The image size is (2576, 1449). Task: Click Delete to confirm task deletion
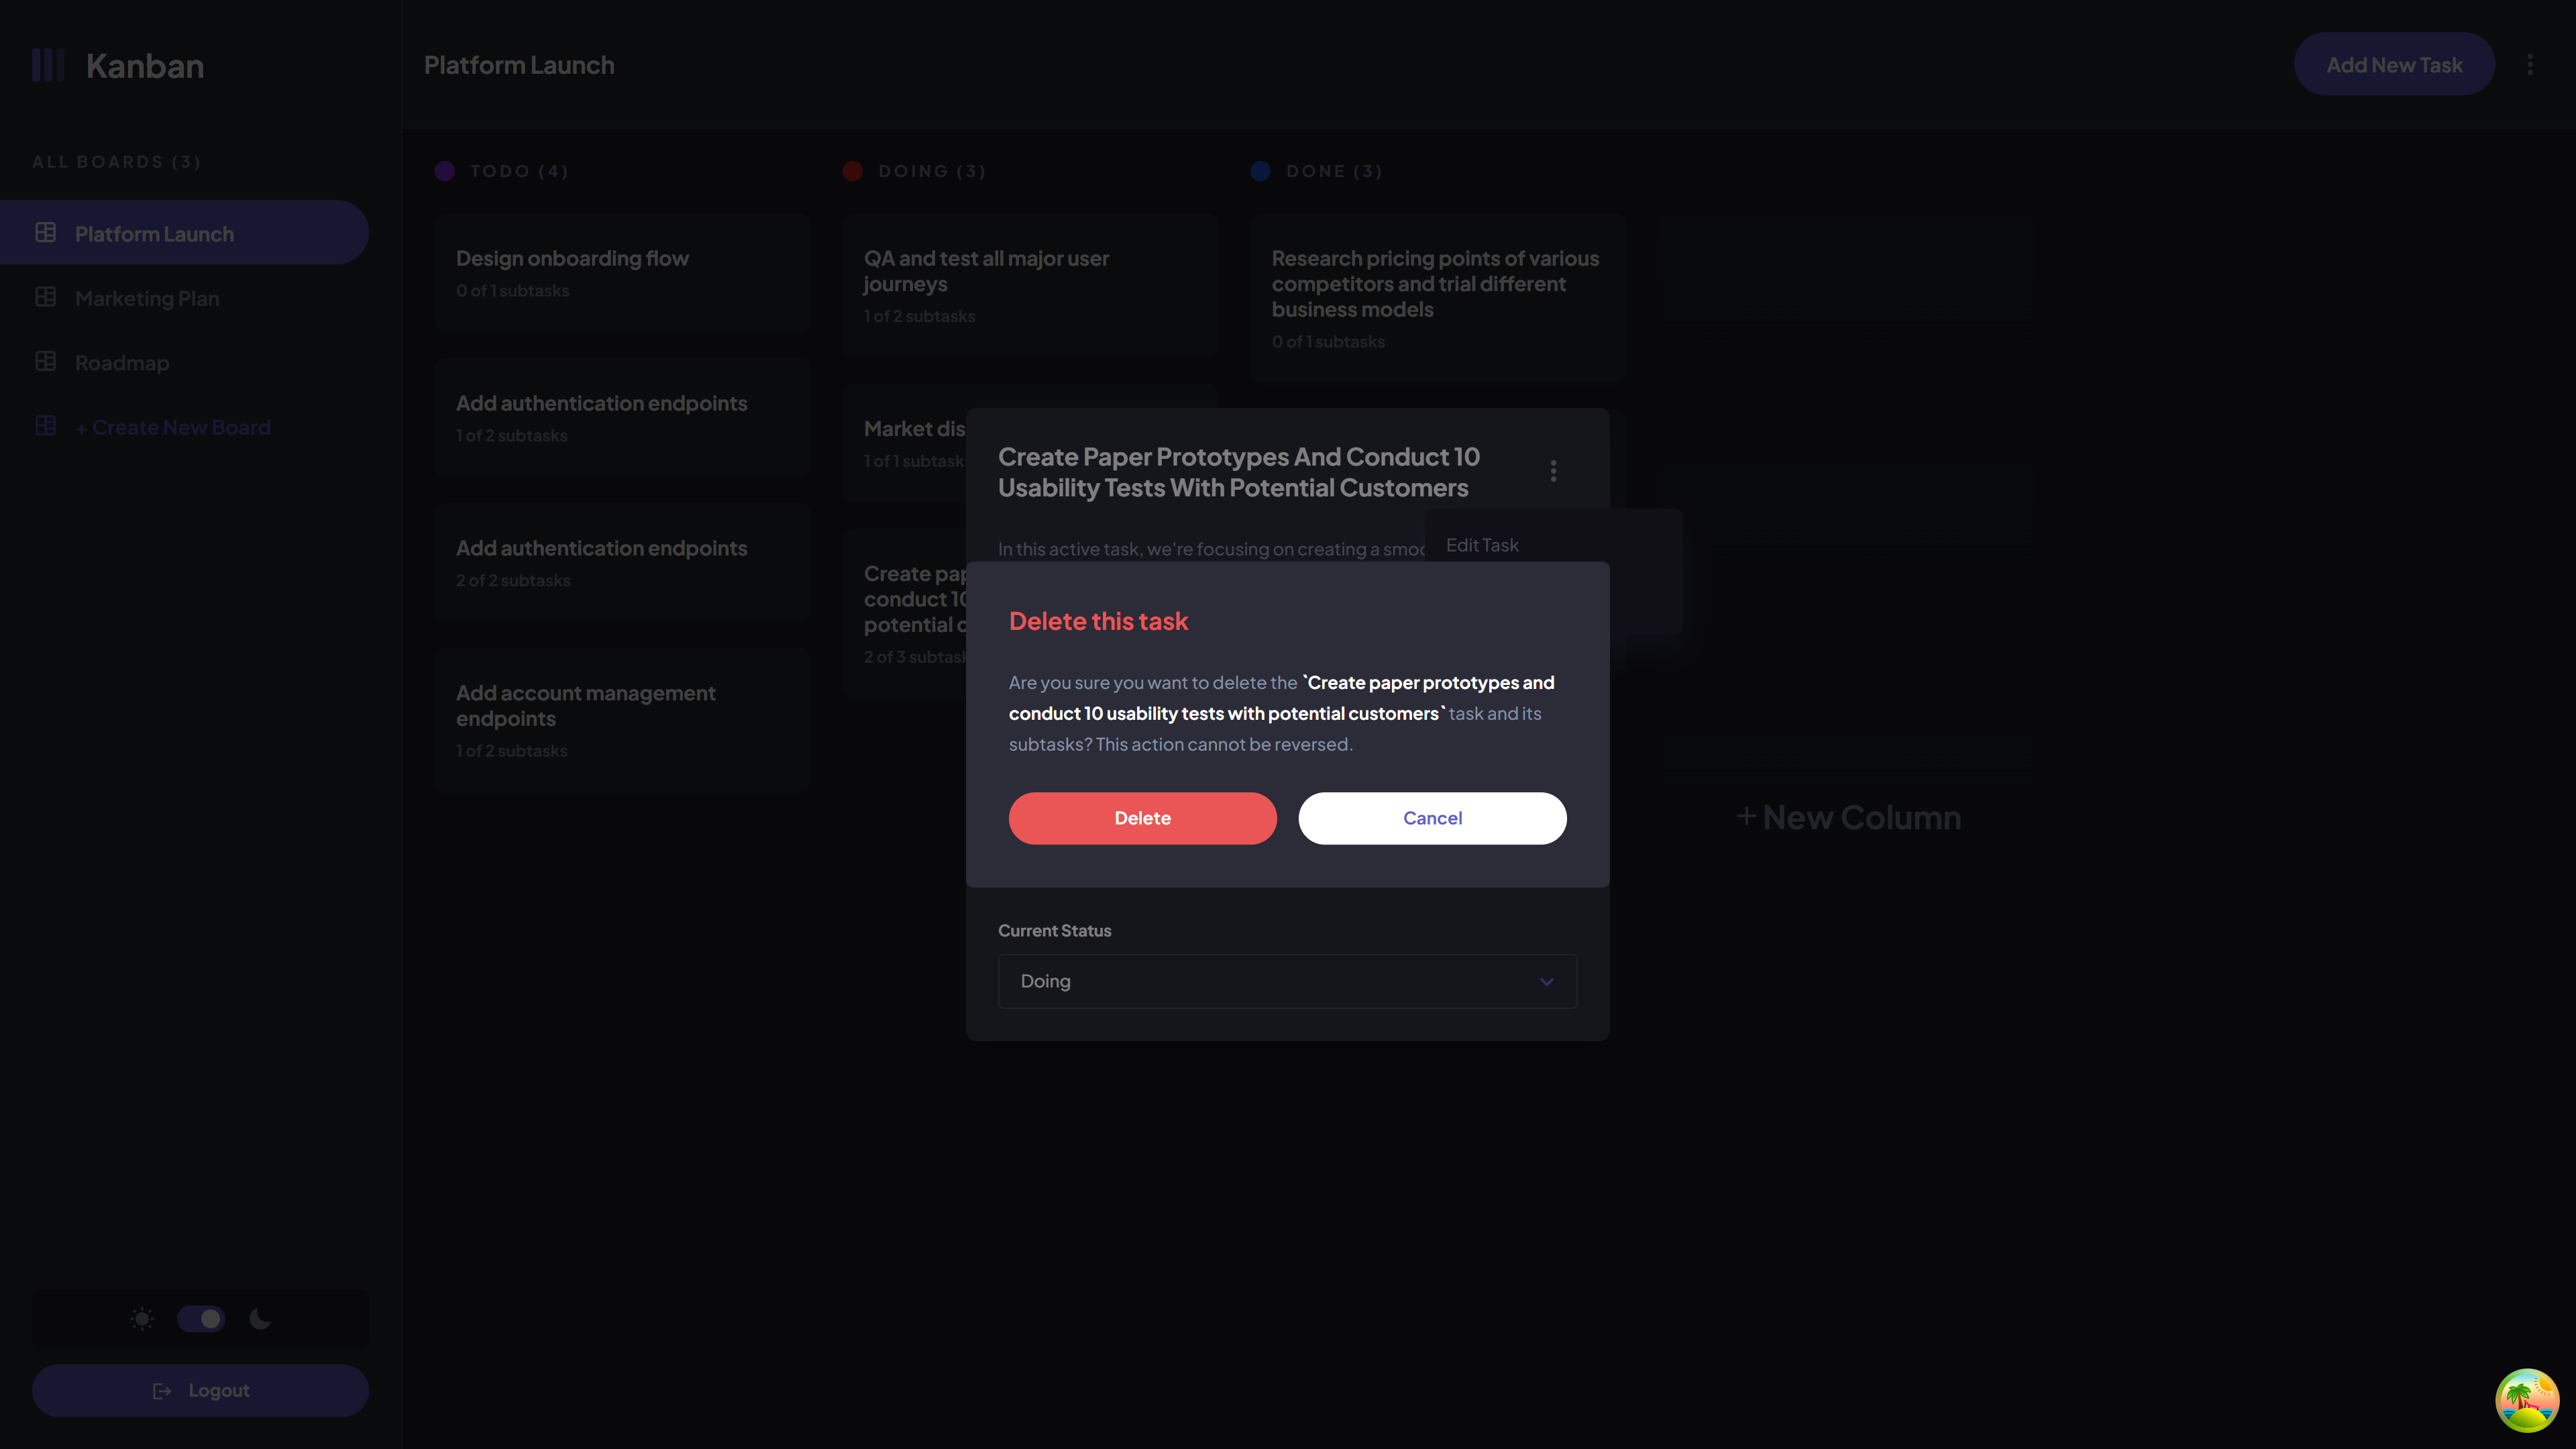(1141, 817)
